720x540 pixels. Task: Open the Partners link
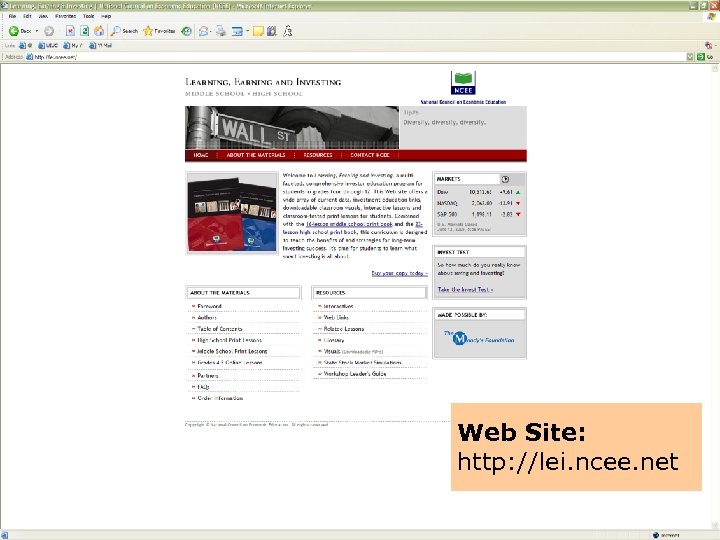pyautogui.click(x=208, y=376)
